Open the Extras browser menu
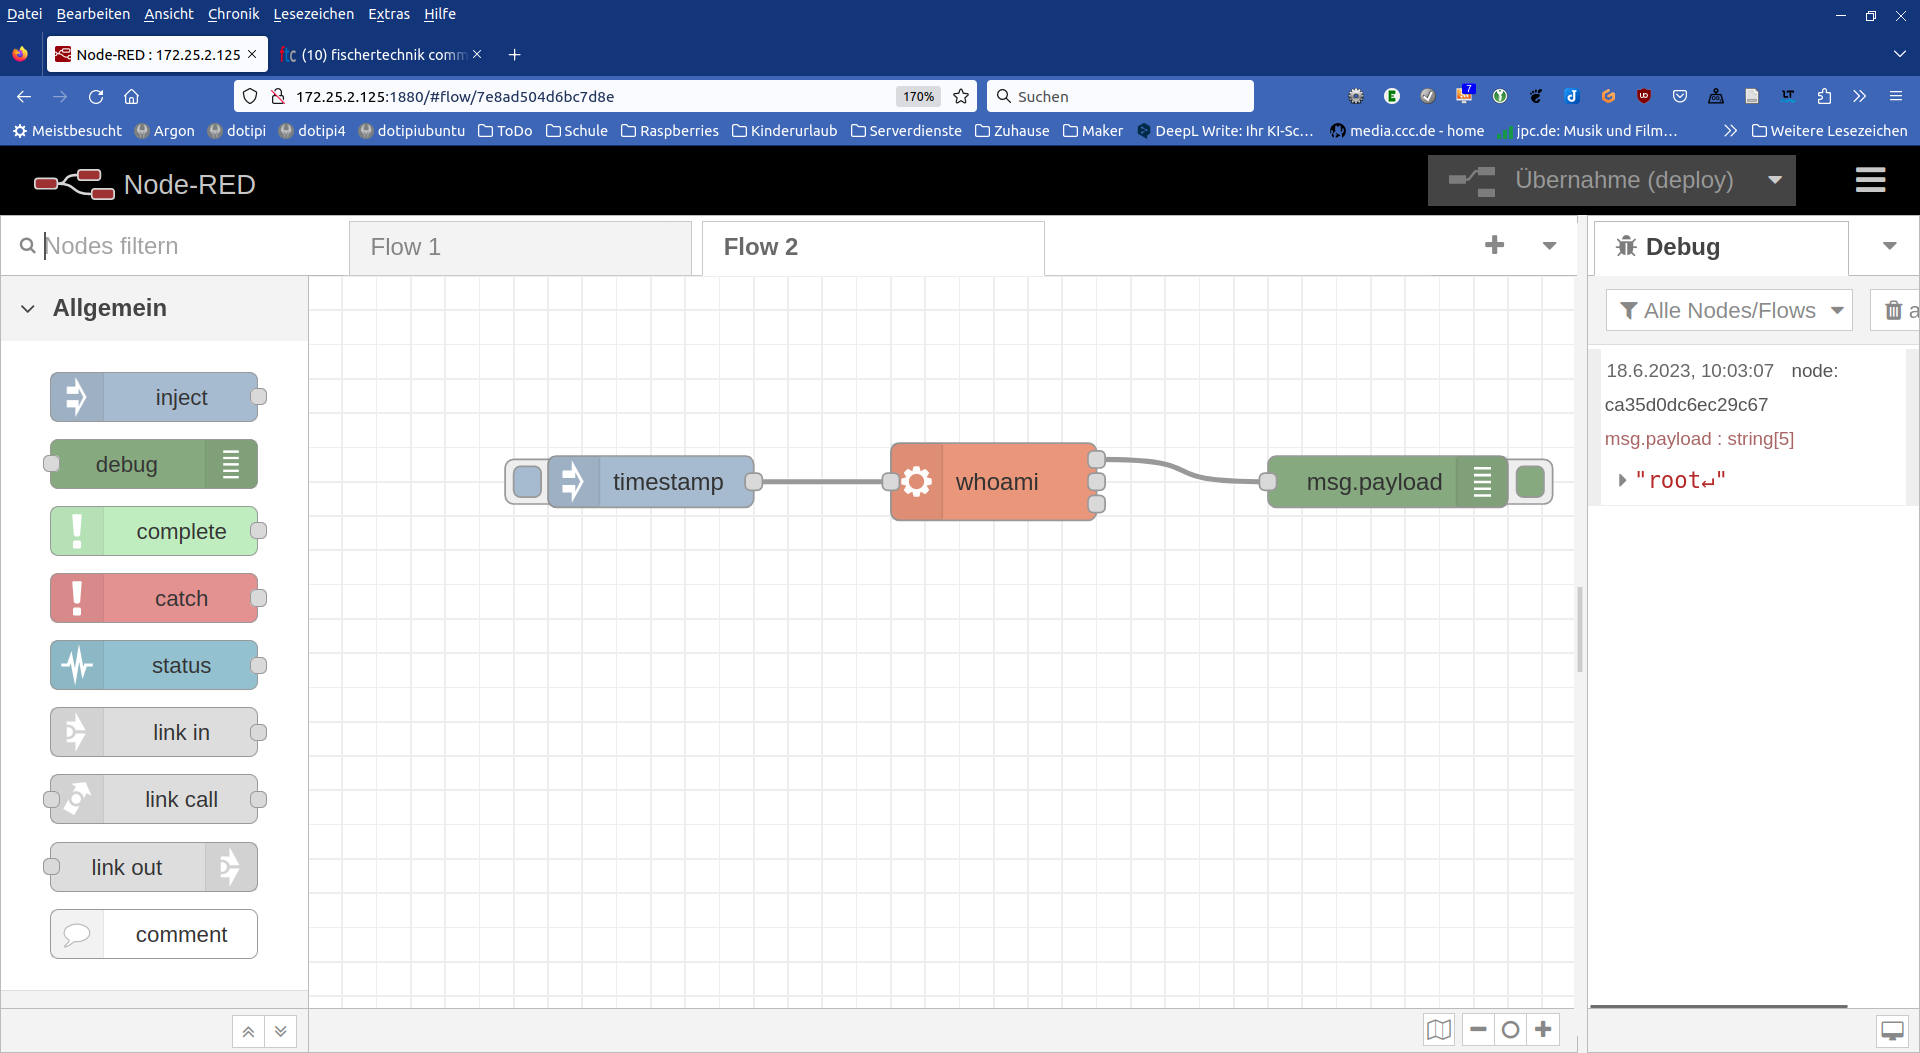1920x1053 pixels. [x=388, y=14]
